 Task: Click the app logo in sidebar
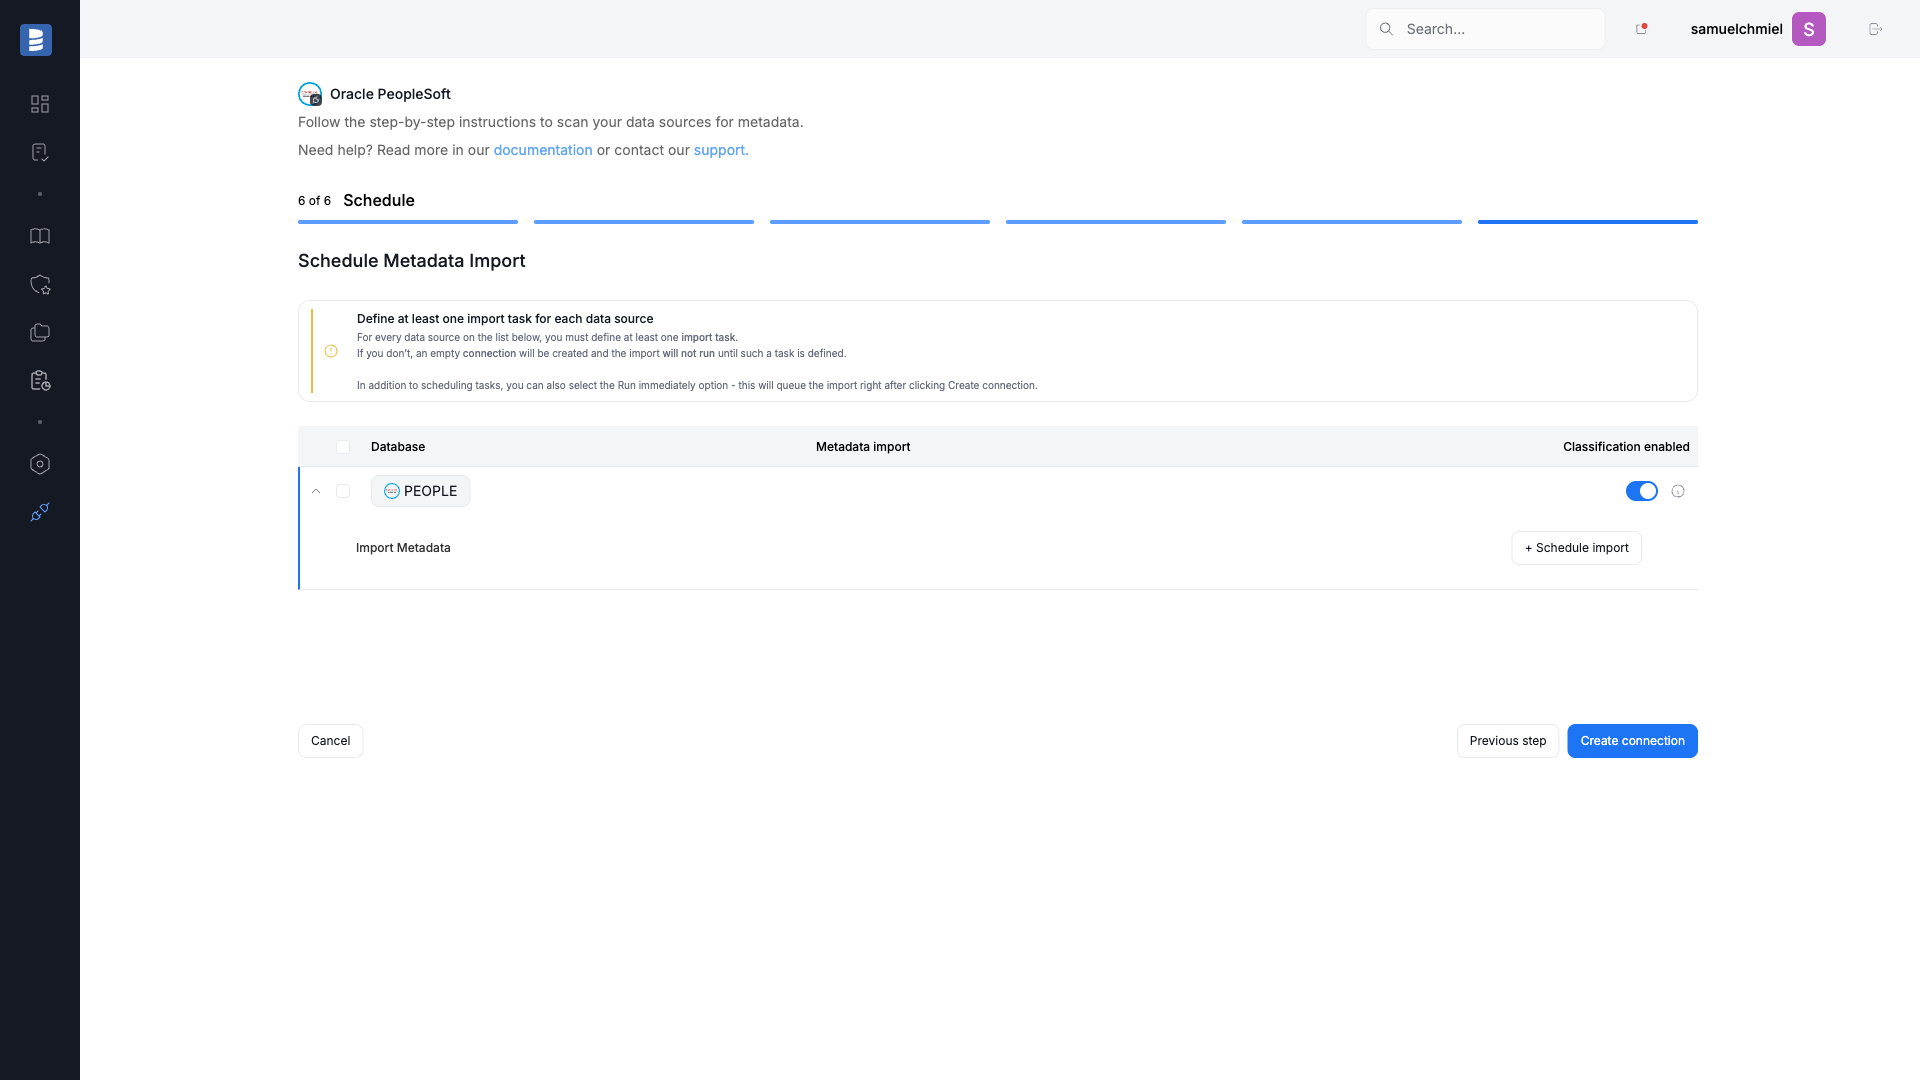[x=36, y=40]
